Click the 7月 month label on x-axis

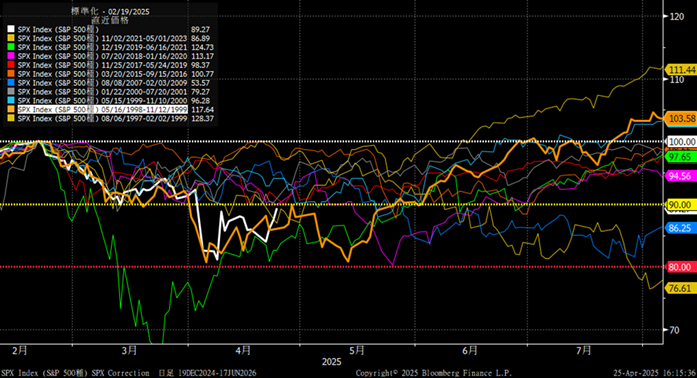coord(583,351)
